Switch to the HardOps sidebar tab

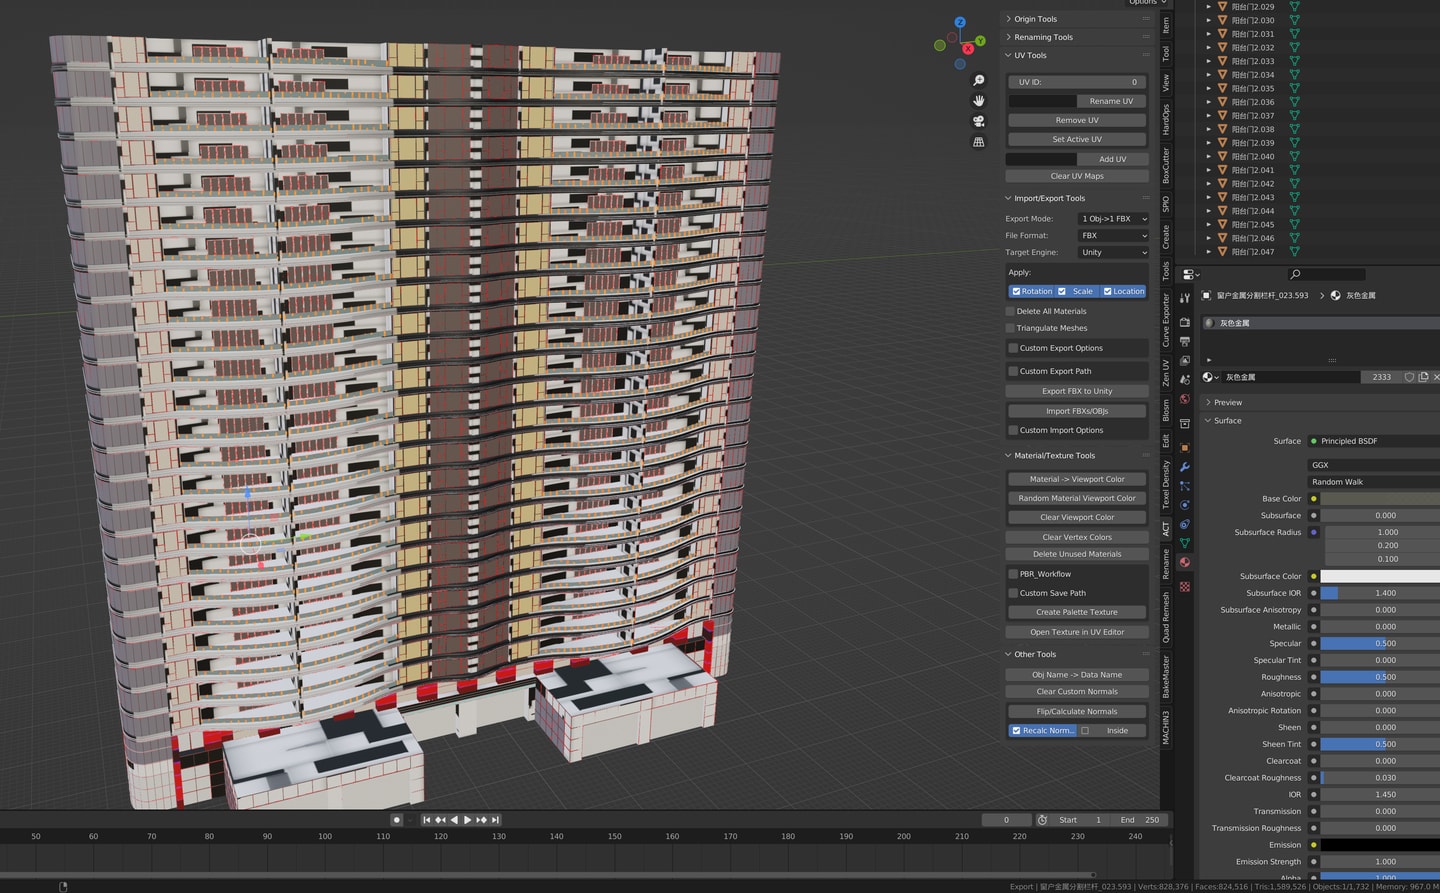(x=1166, y=119)
